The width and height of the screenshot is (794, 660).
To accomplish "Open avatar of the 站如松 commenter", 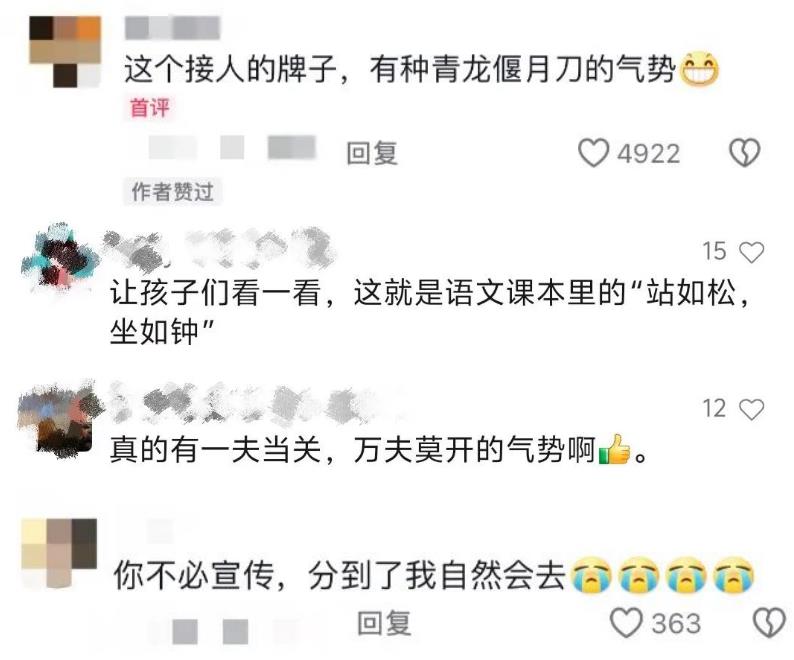I will [57, 258].
